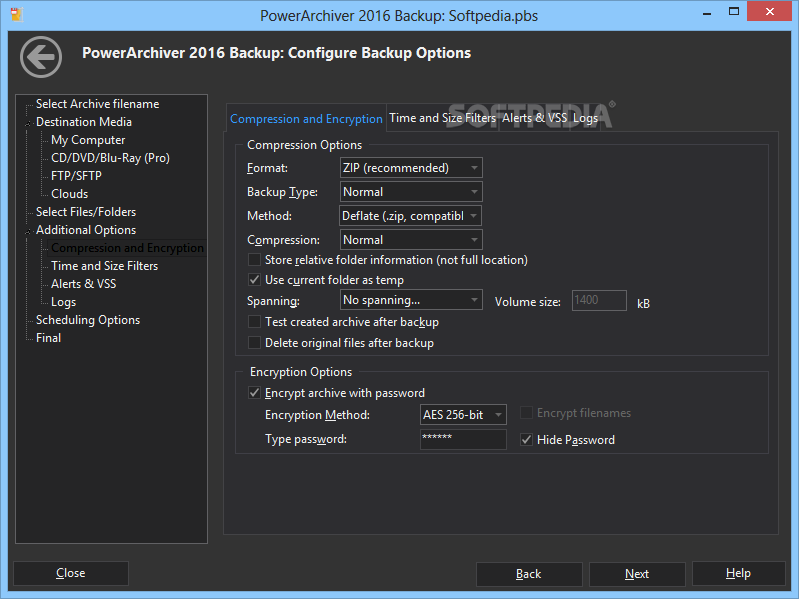Screen dimensions: 799x599
Task: Select Select Archive filename in tree
Action: (97, 104)
